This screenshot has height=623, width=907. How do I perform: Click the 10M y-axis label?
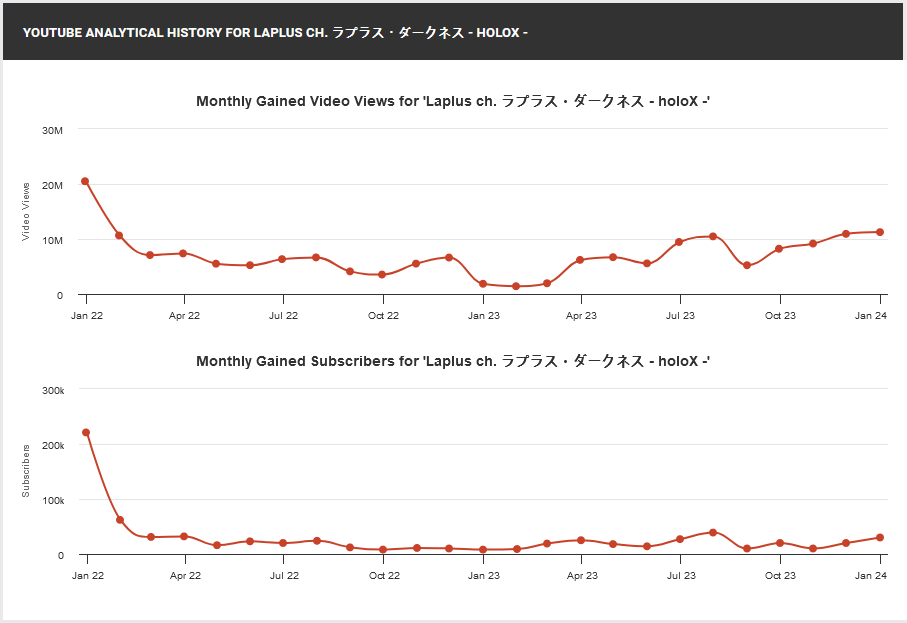point(52,241)
